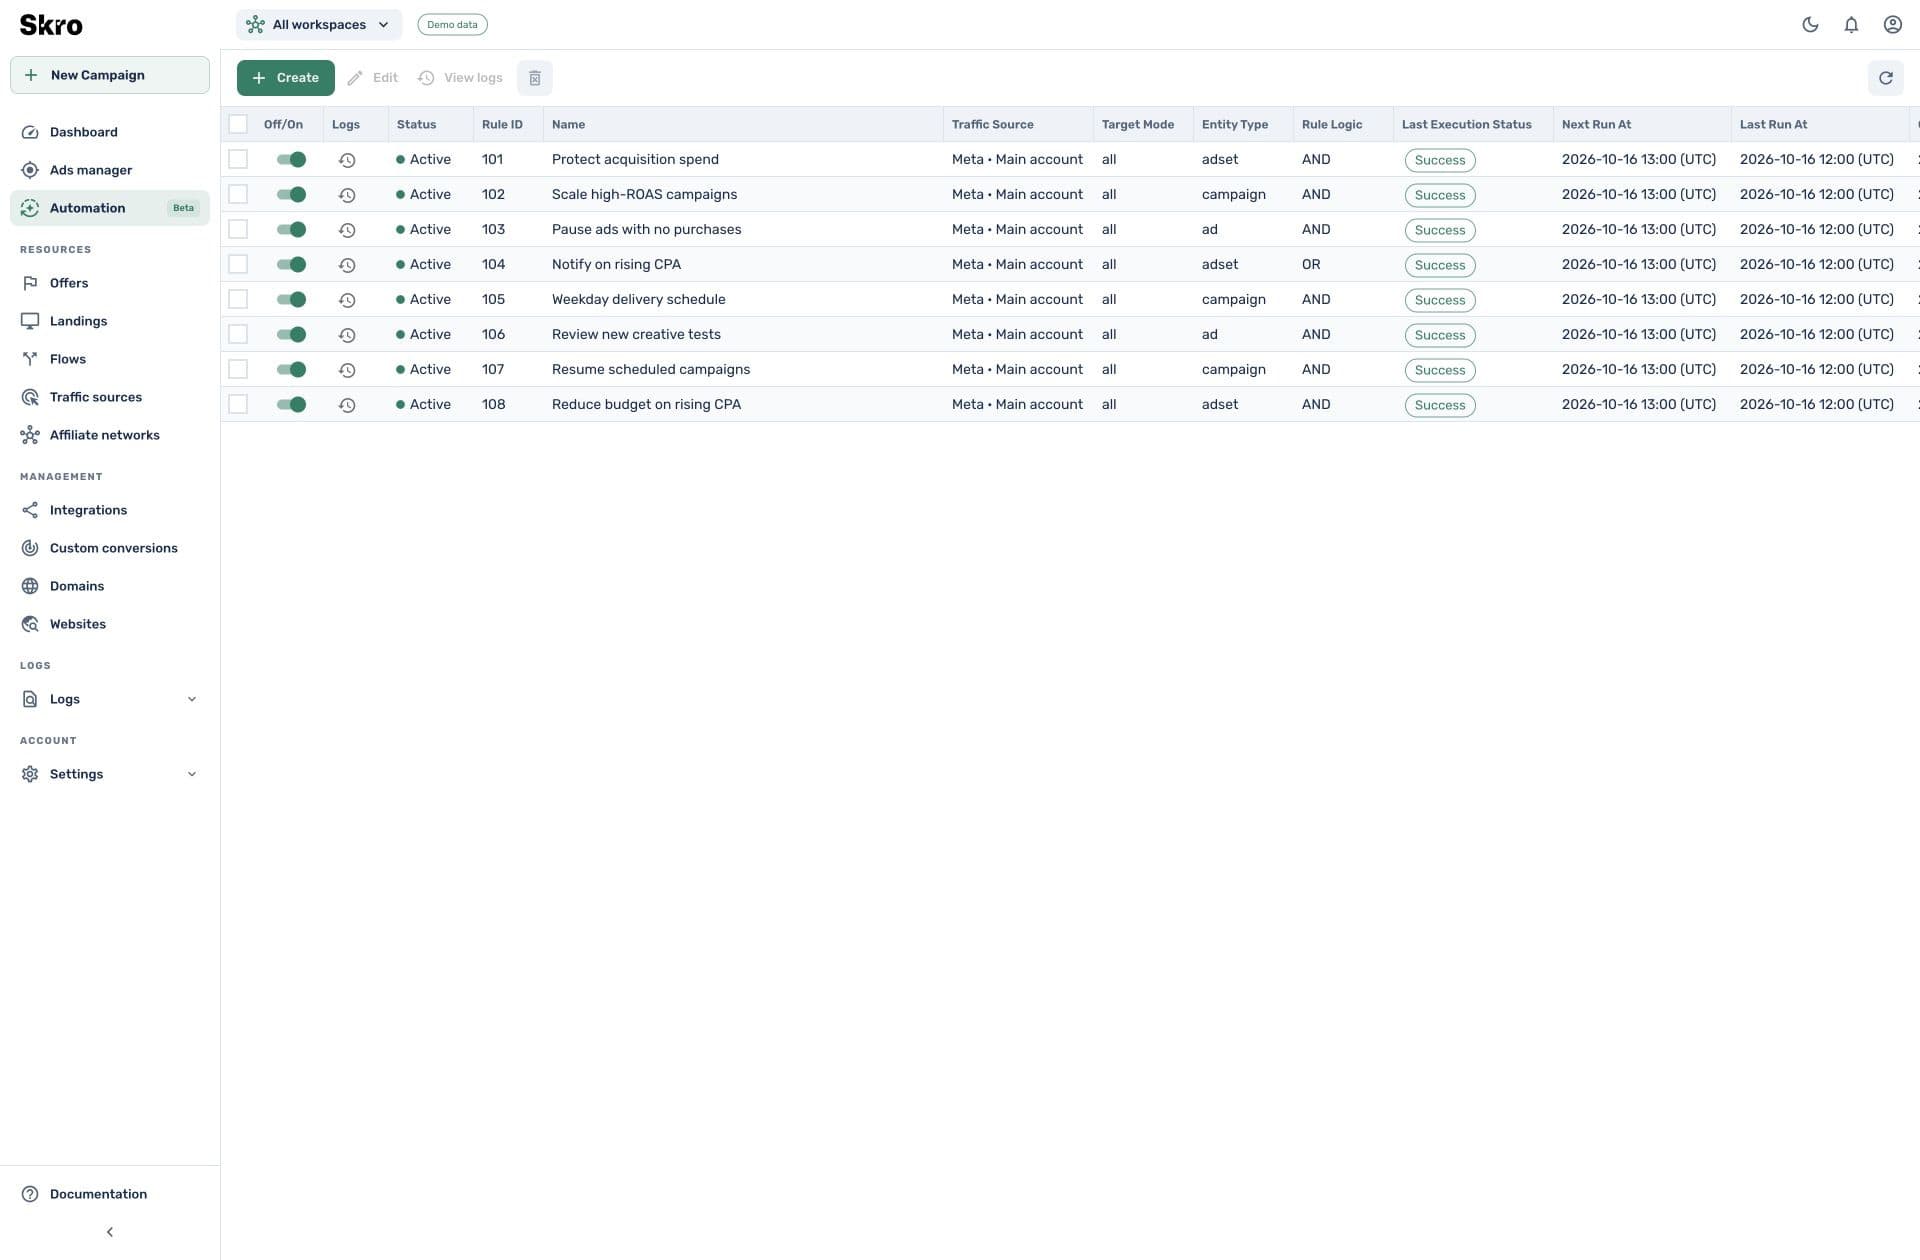This screenshot has width=1920, height=1260.
Task: Click the Create rule button
Action: [286, 78]
